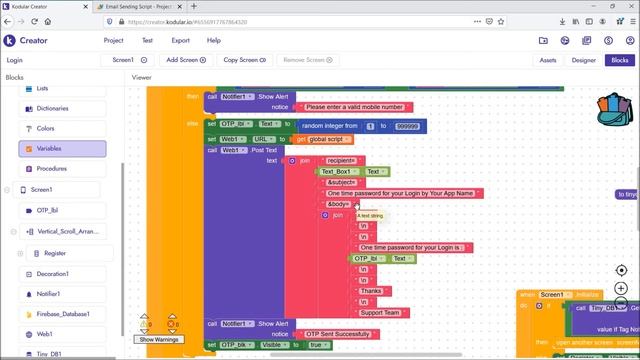
Task: Open the Assets panel button
Action: [548, 60]
